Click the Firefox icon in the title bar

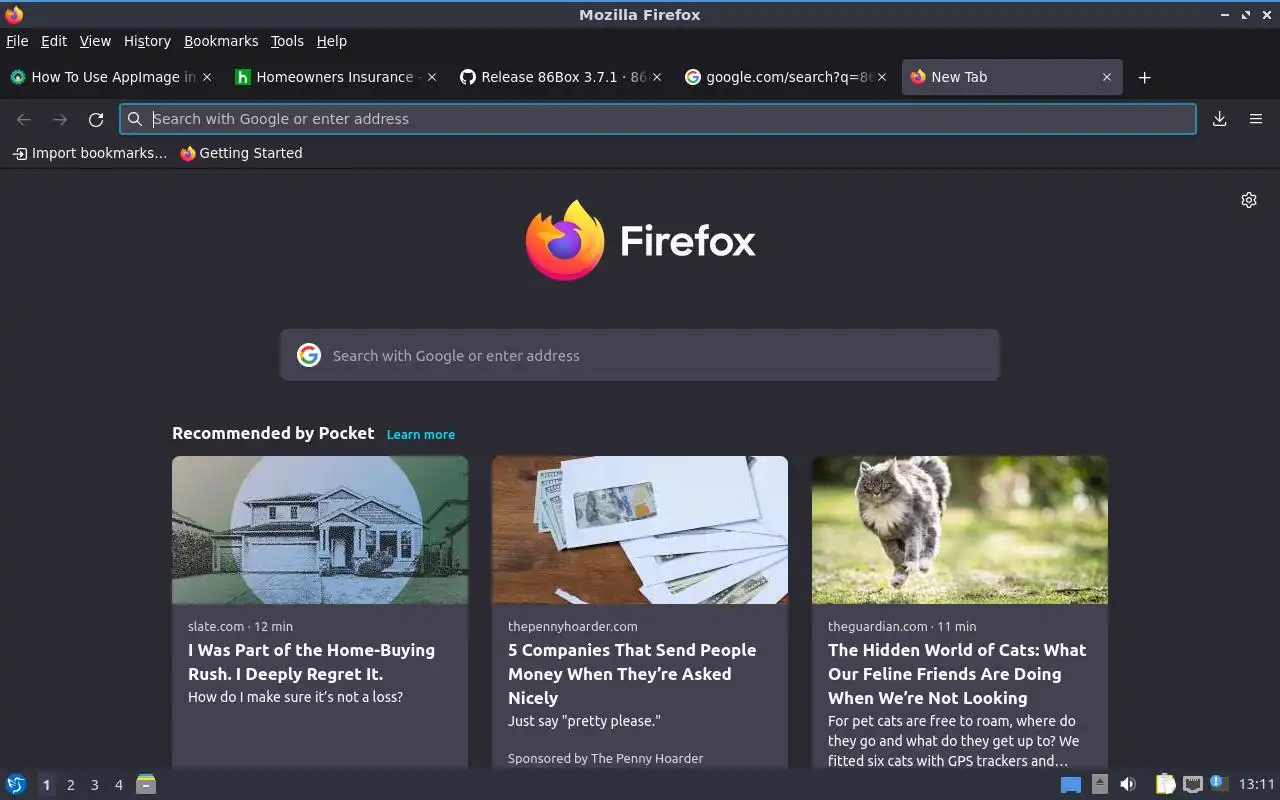point(14,15)
